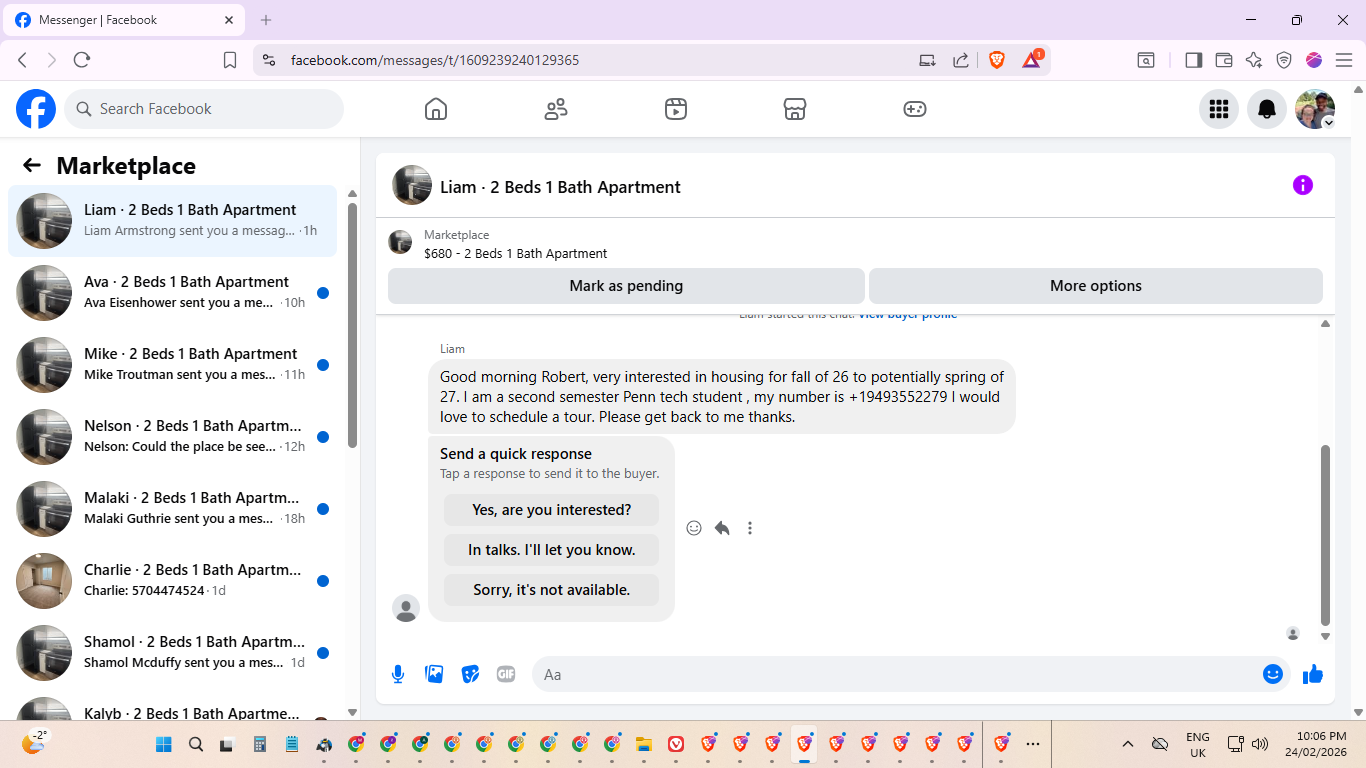
Task: Open Gaming controller icon
Action: (915, 109)
